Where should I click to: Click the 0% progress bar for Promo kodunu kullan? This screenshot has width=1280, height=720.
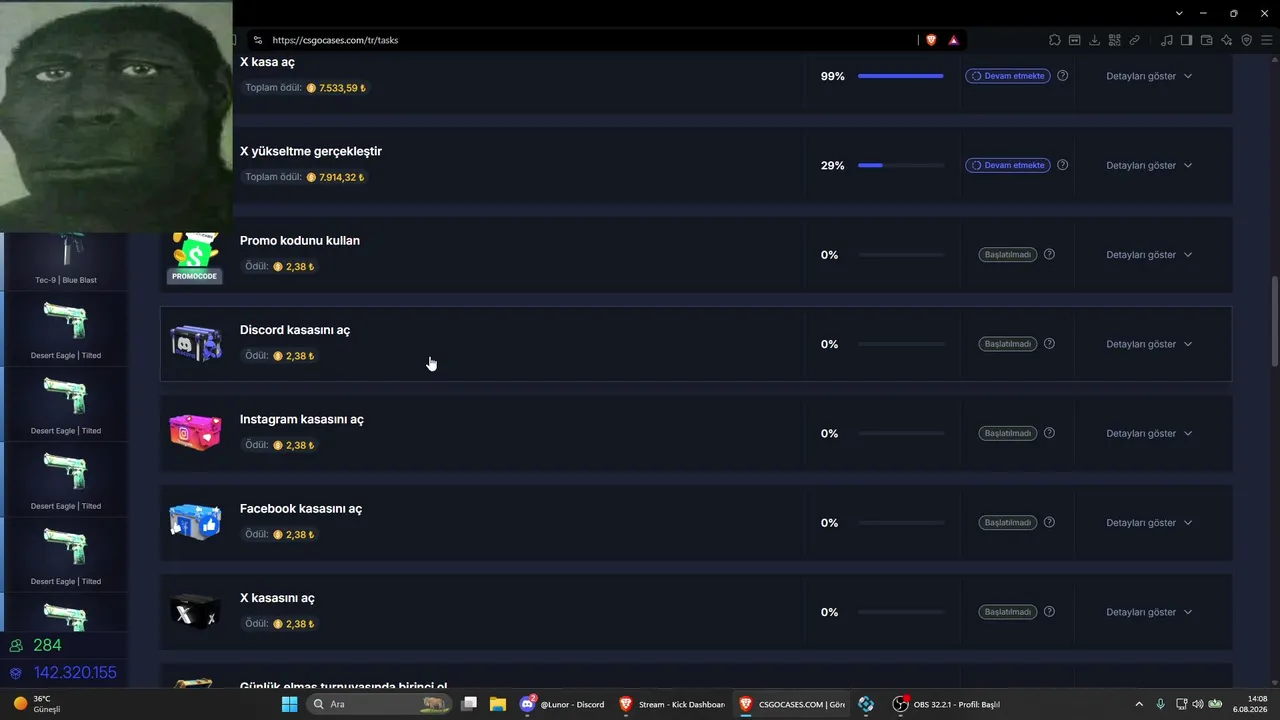[901, 255]
